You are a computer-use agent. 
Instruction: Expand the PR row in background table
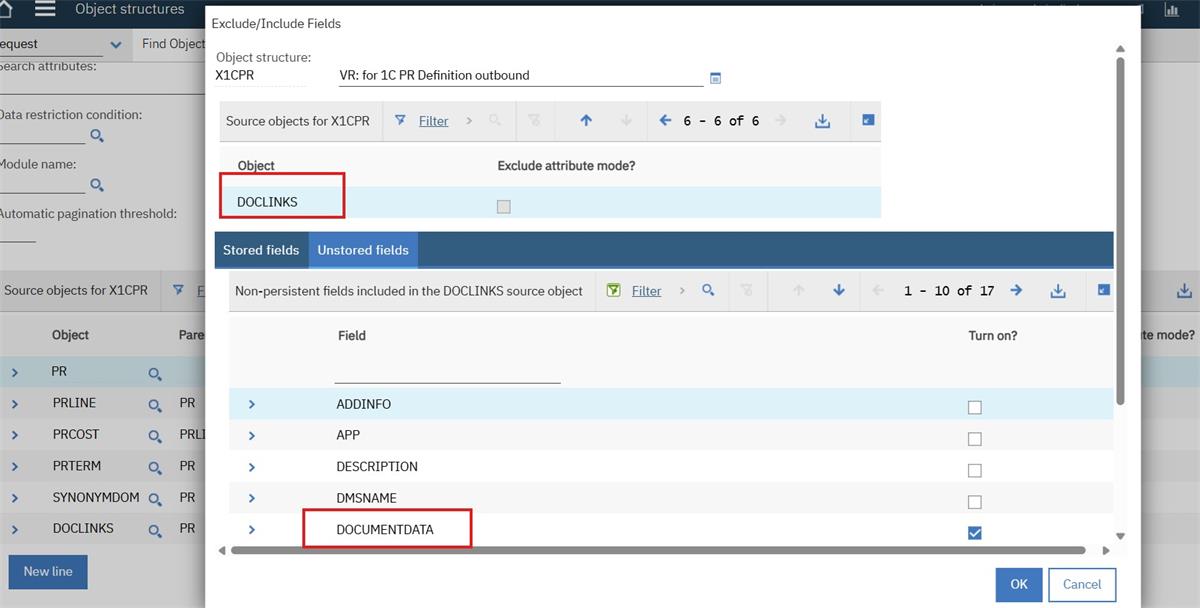coord(14,372)
